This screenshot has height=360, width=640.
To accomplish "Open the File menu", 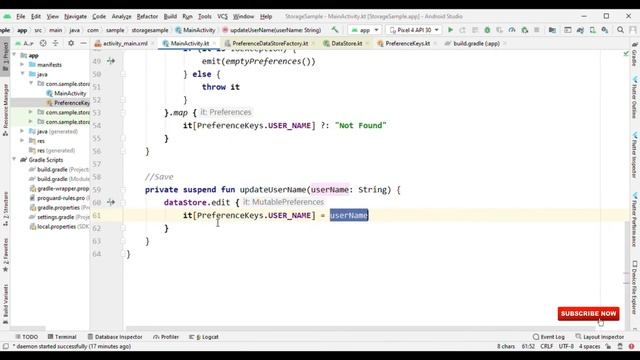I will click(x=20, y=16).
